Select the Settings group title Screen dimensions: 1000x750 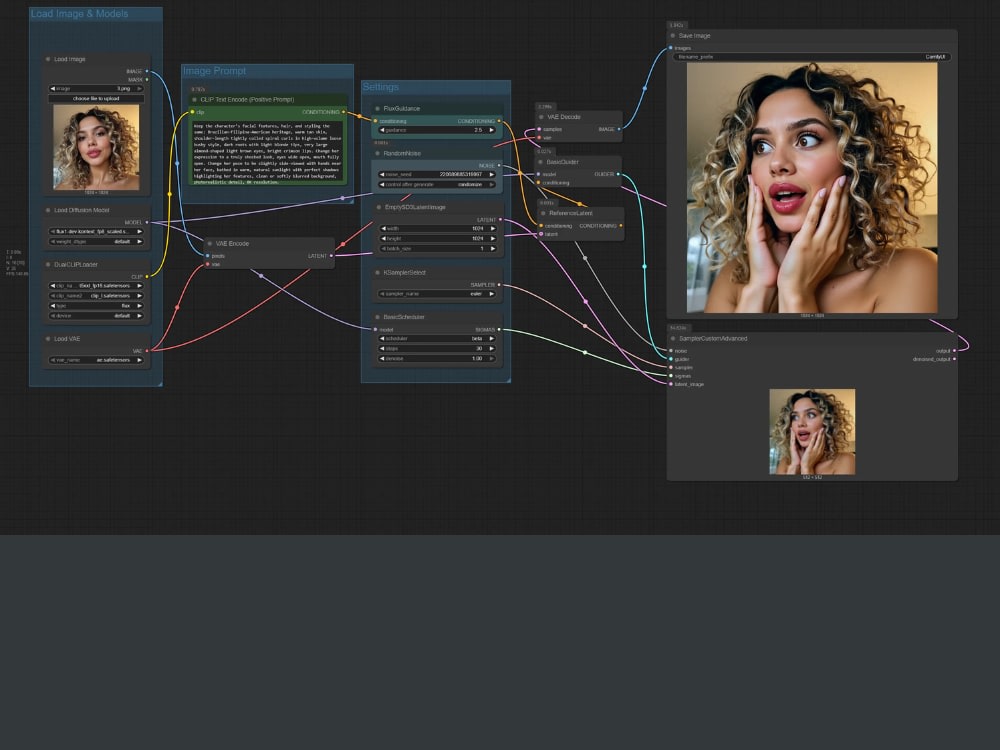[381, 87]
